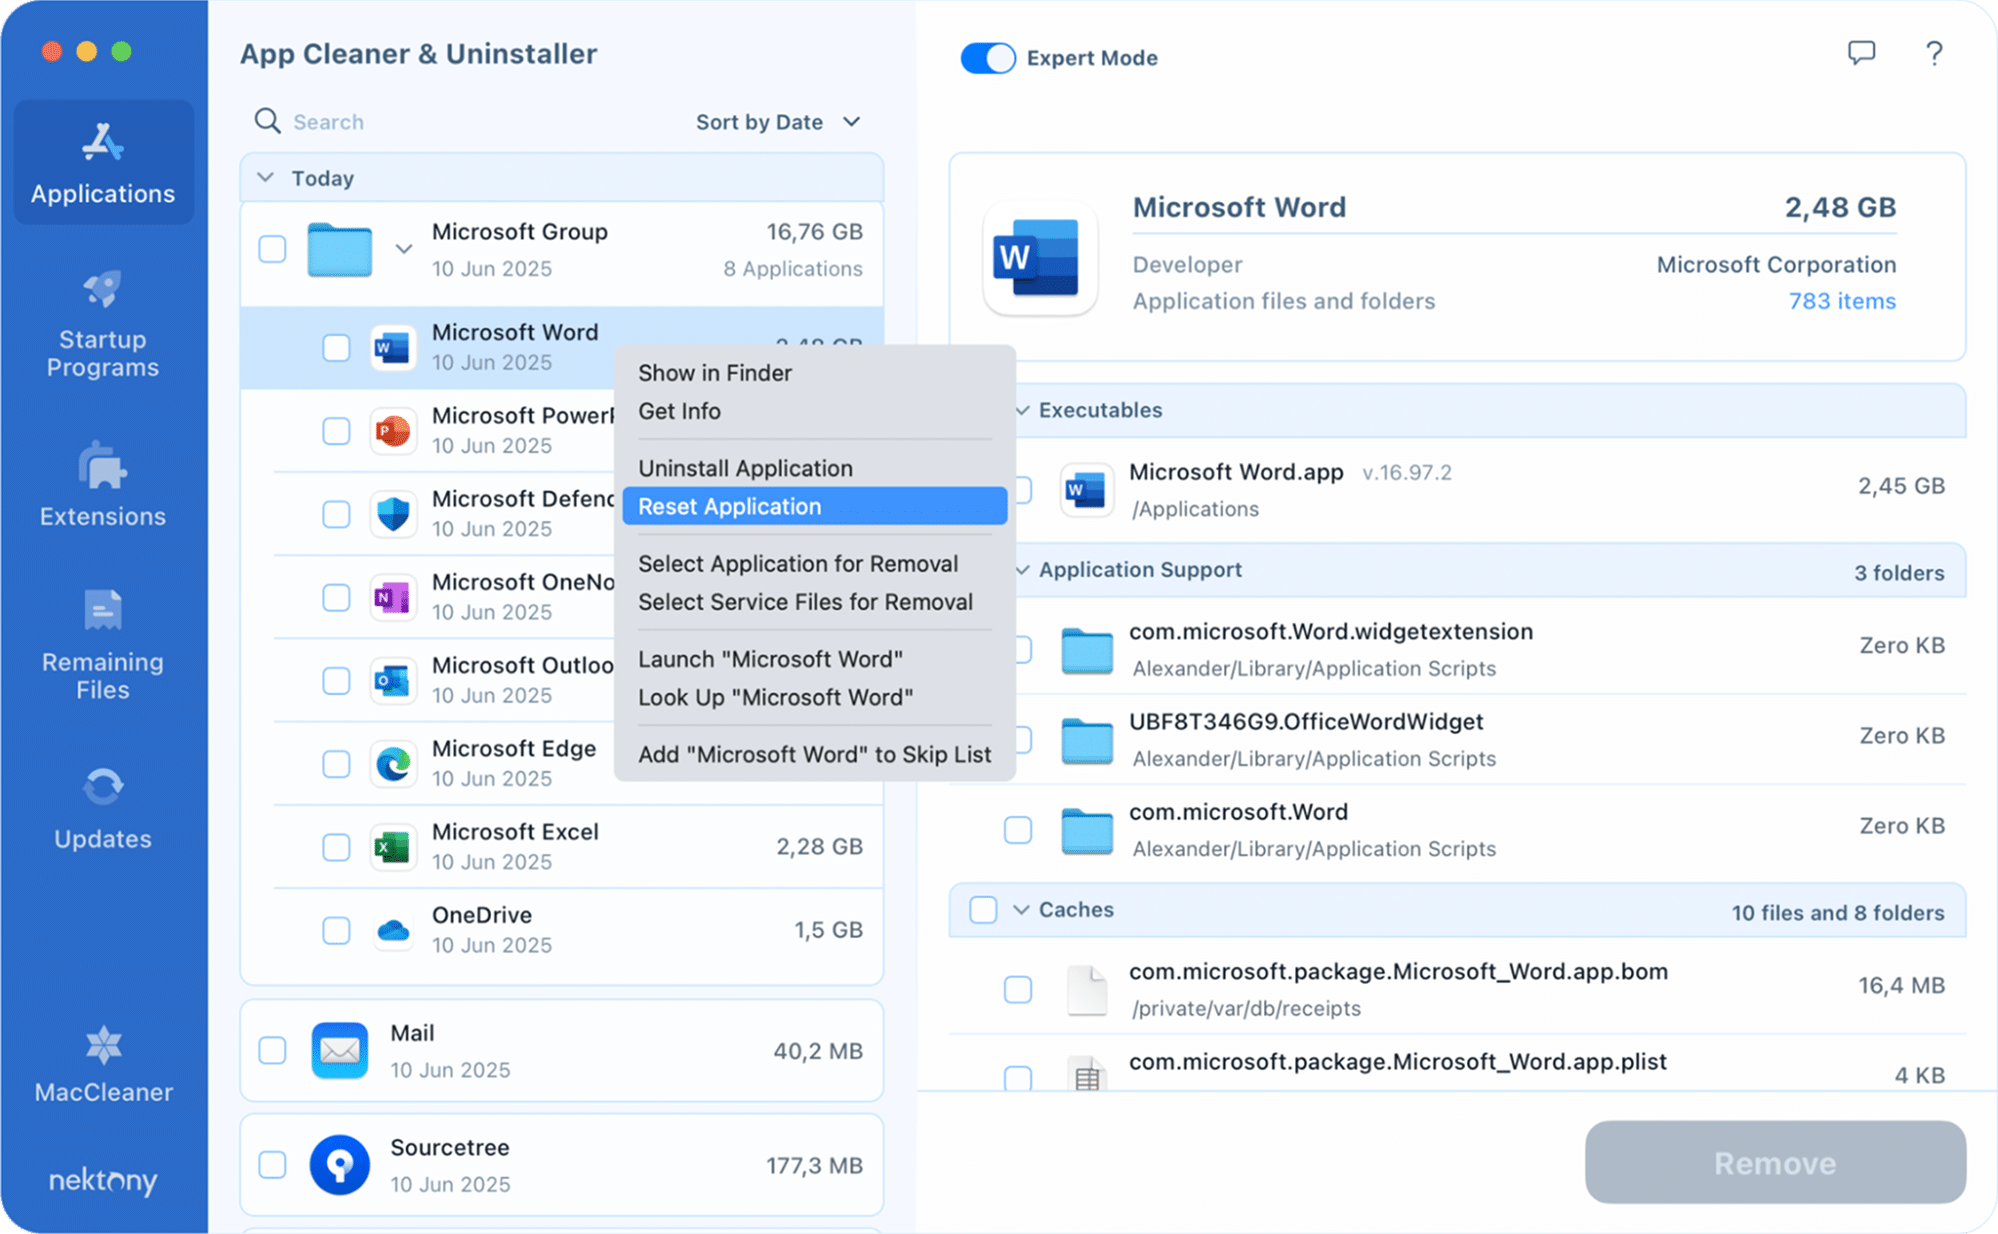Click large Word icon in details header
Screen dimensions: 1998x1234
click(1040, 257)
